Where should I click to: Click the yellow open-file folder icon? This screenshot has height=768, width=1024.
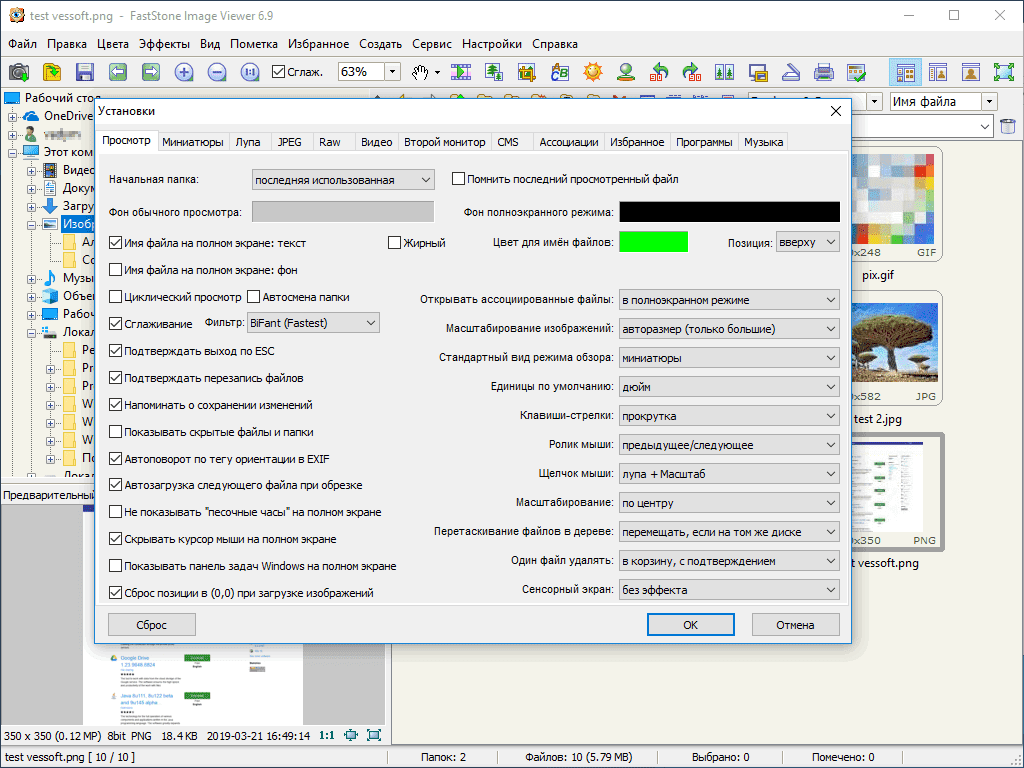52,72
